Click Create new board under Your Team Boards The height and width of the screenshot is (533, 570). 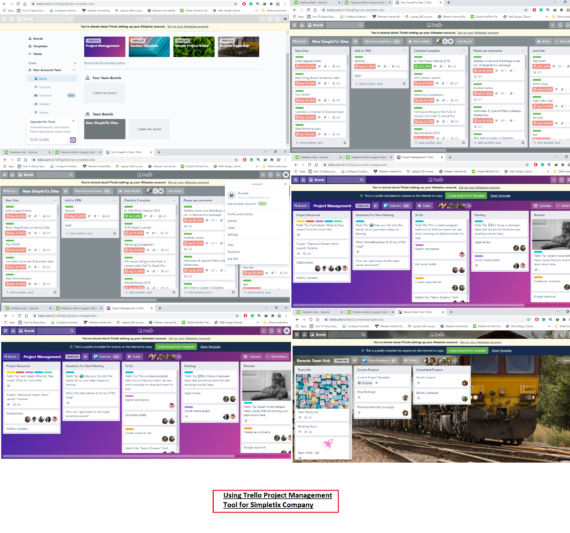pyautogui.click(x=105, y=93)
